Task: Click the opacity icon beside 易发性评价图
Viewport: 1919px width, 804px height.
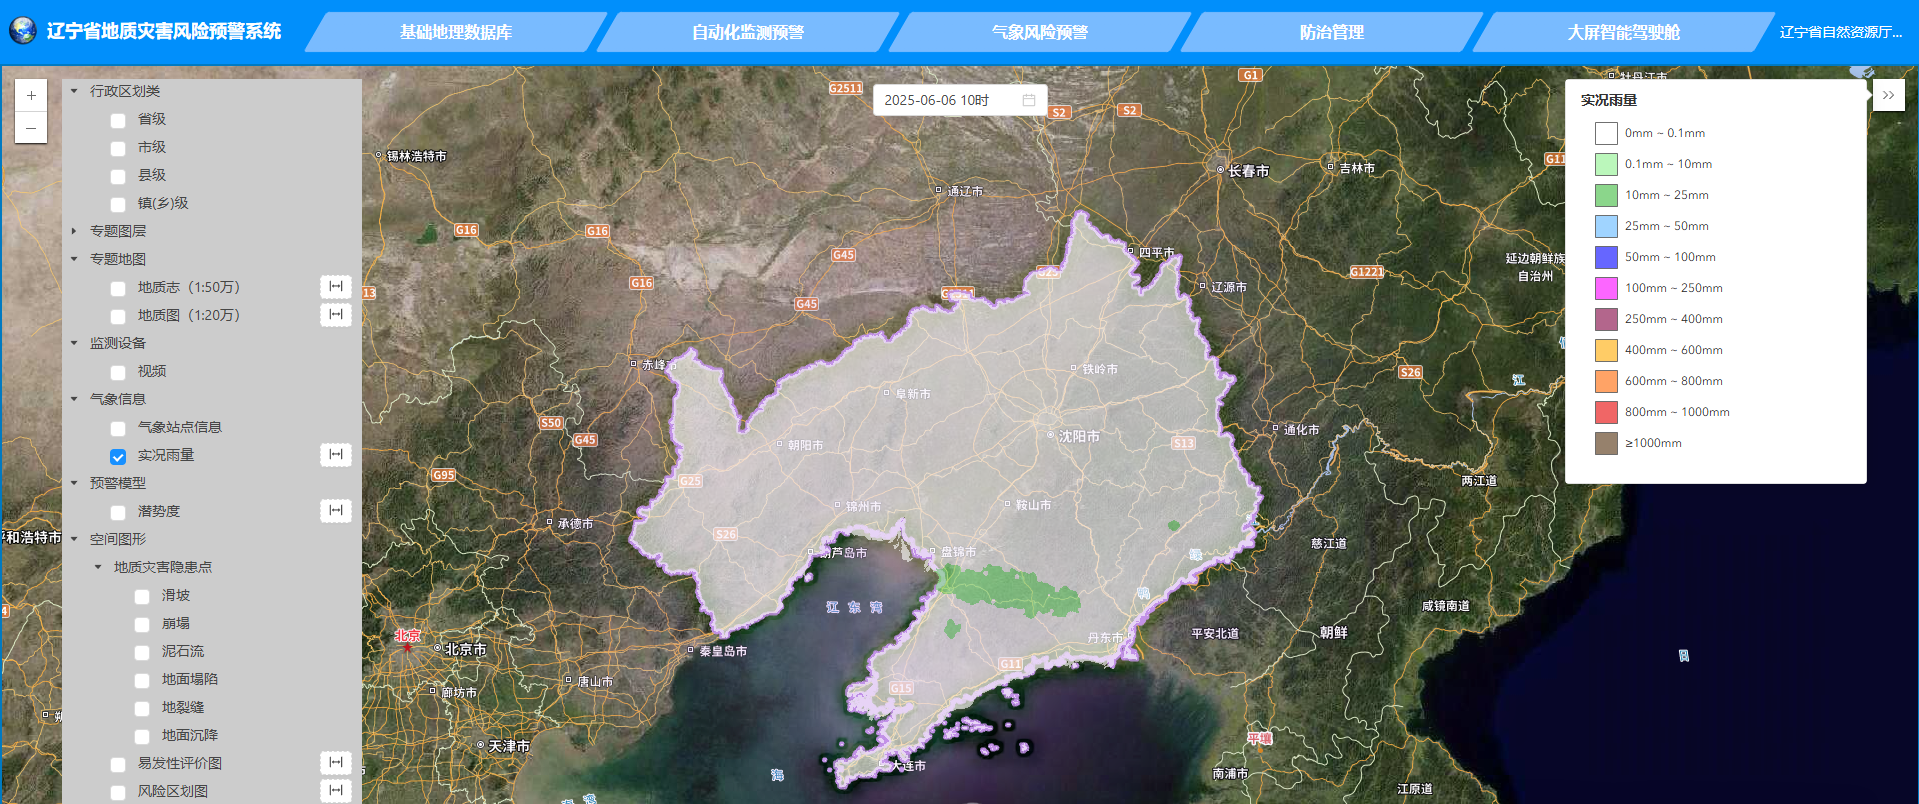Action: tap(336, 763)
